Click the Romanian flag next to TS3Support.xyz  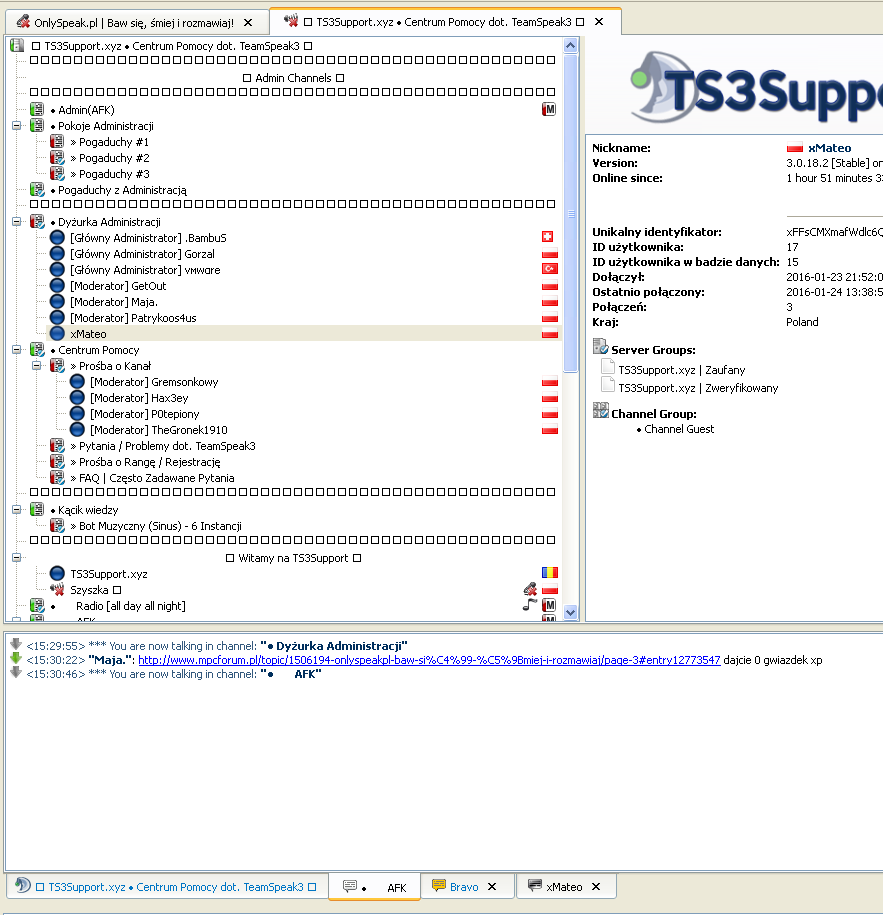pyautogui.click(x=550, y=572)
